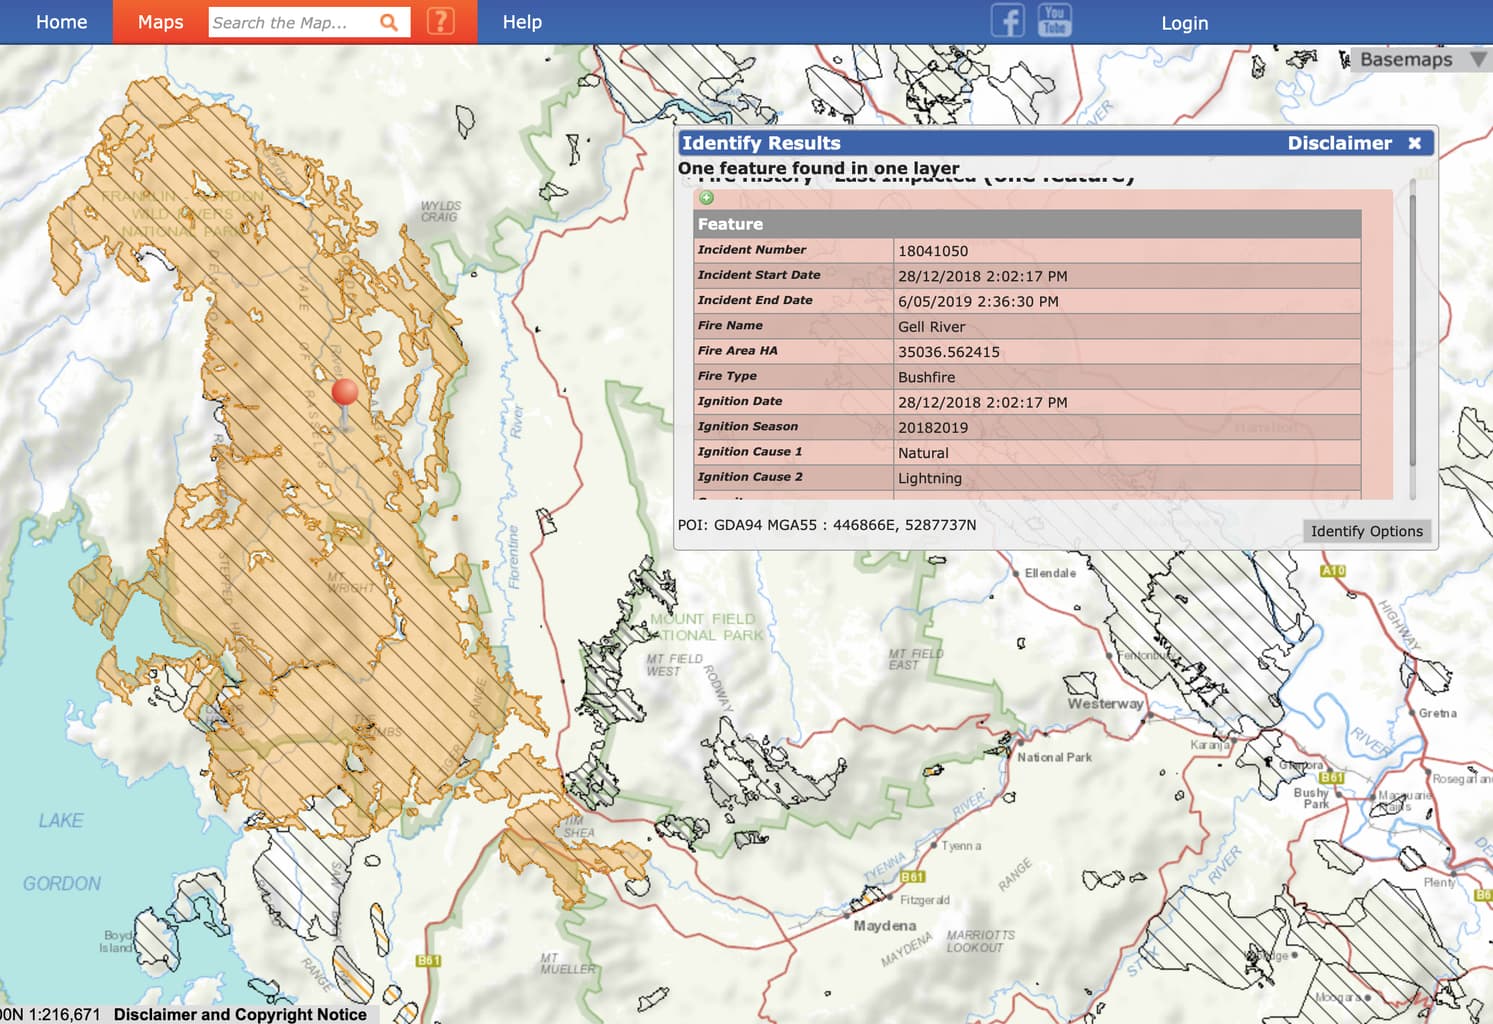The width and height of the screenshot is (1493, 1024).
Task: Click the orange question mark help icon
Action: [x=440, y=21]
